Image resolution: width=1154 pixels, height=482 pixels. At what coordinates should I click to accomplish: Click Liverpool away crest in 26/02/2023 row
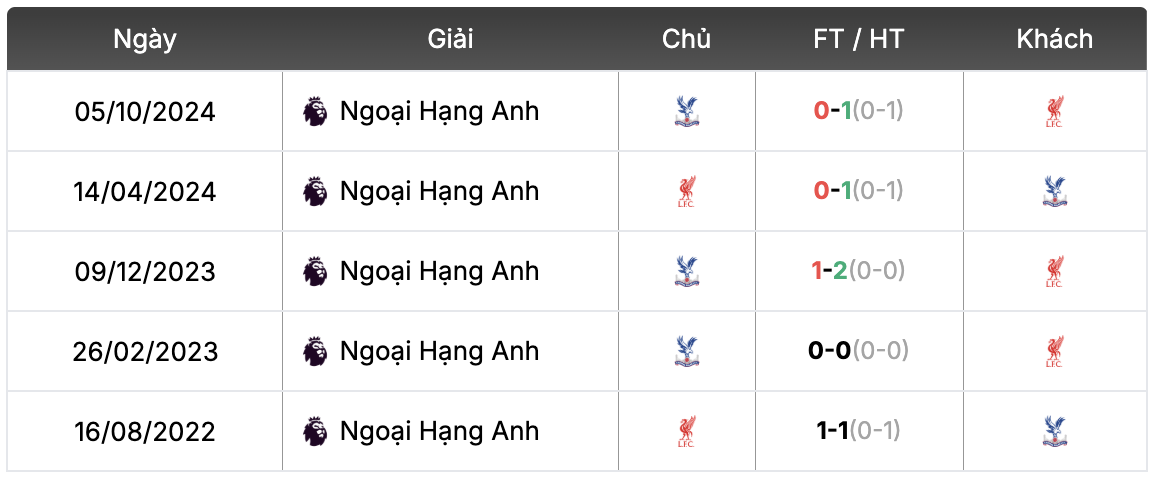pos(1055,351)
